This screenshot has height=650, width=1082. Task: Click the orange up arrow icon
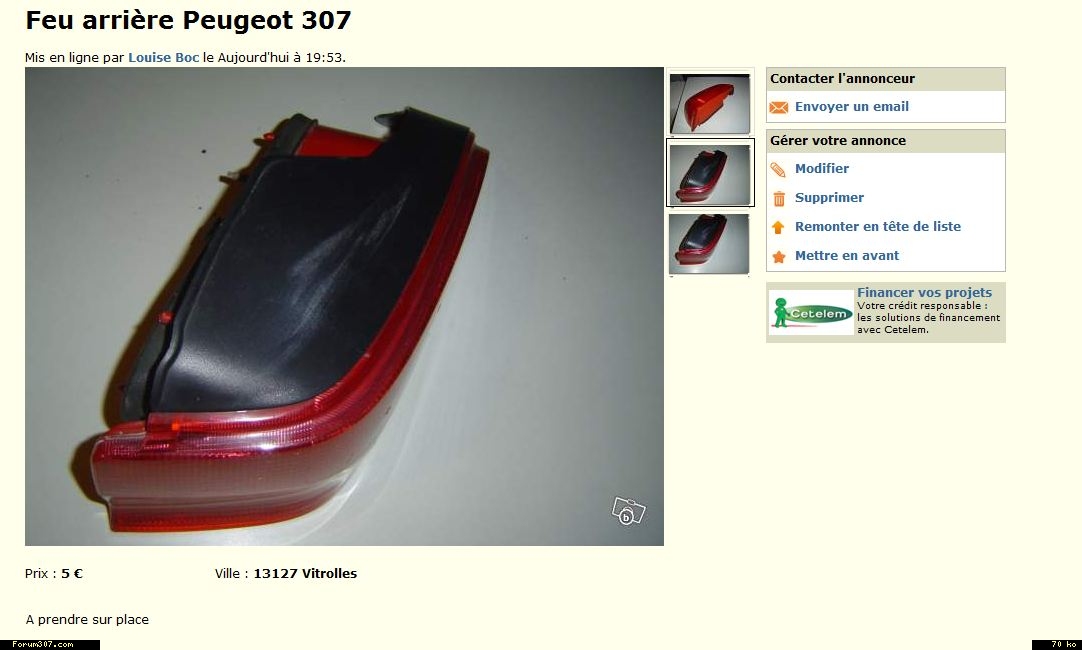point(778,227)
